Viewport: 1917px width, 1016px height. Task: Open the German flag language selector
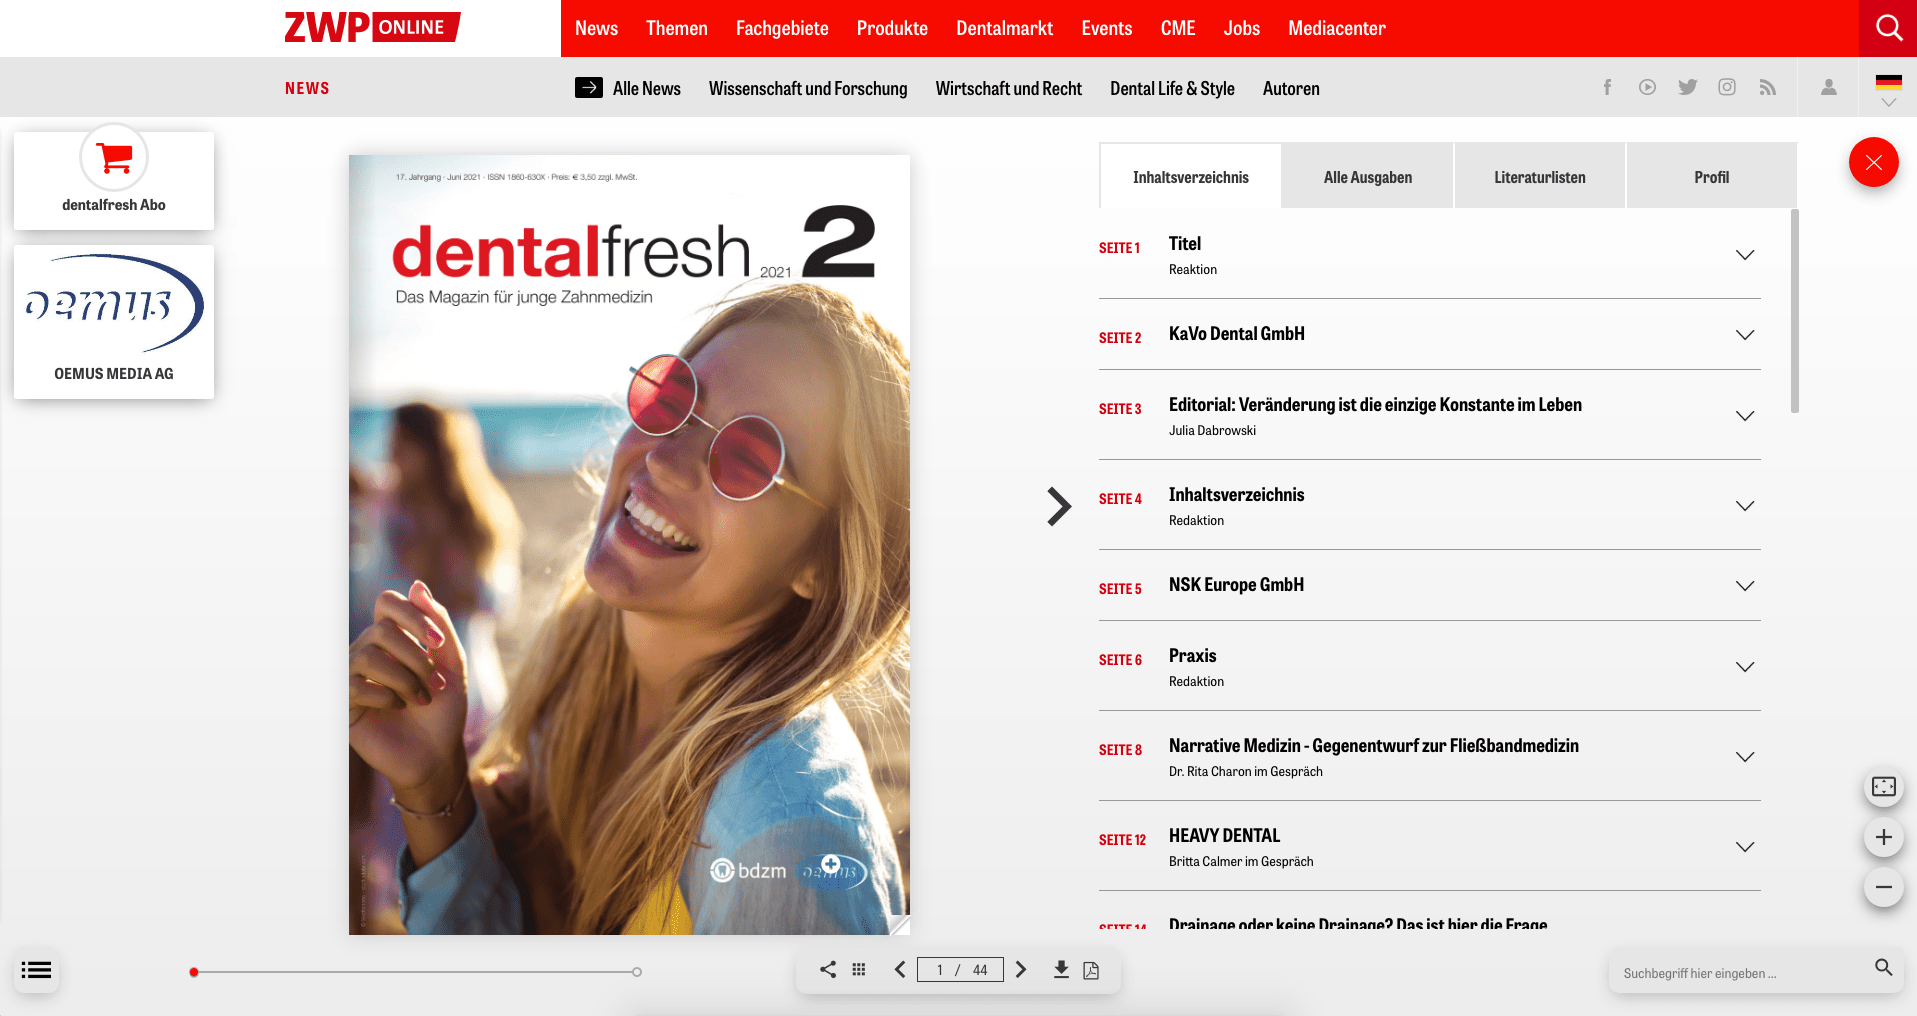click(1889, 89)
